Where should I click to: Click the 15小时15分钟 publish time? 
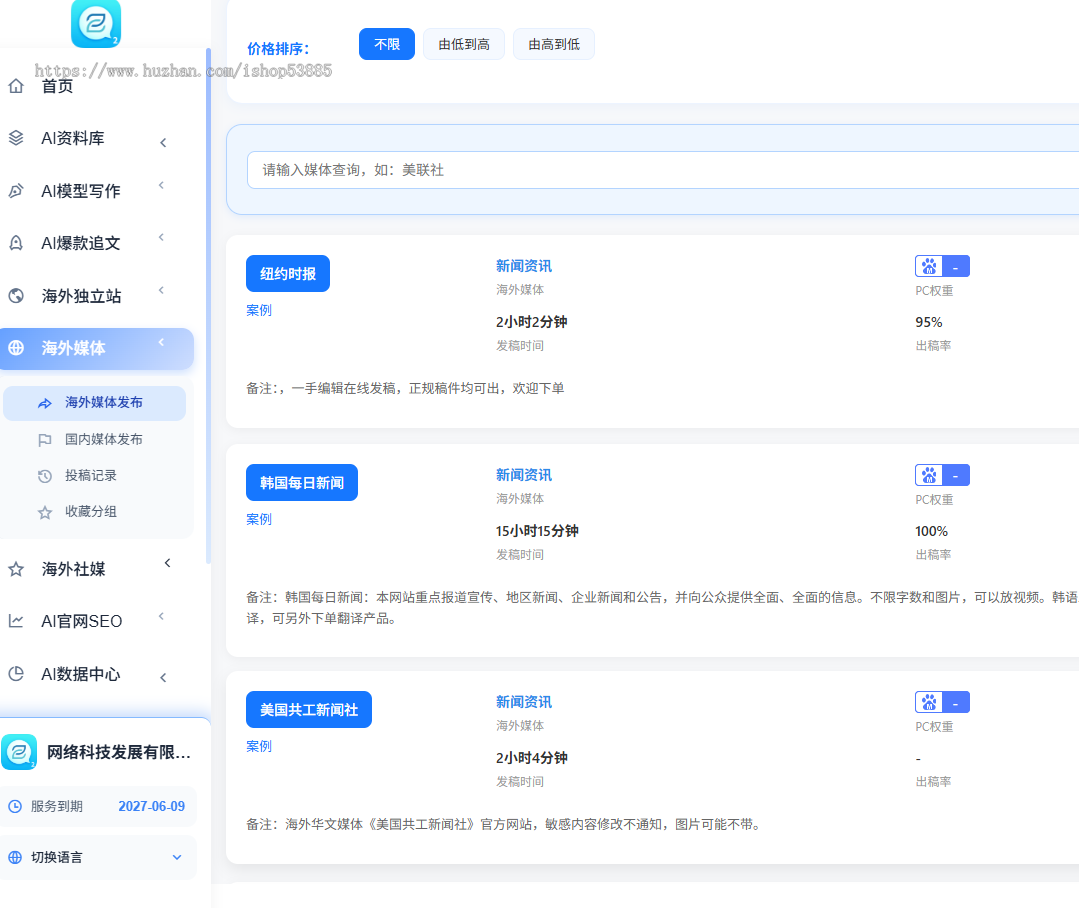point(537,531)
